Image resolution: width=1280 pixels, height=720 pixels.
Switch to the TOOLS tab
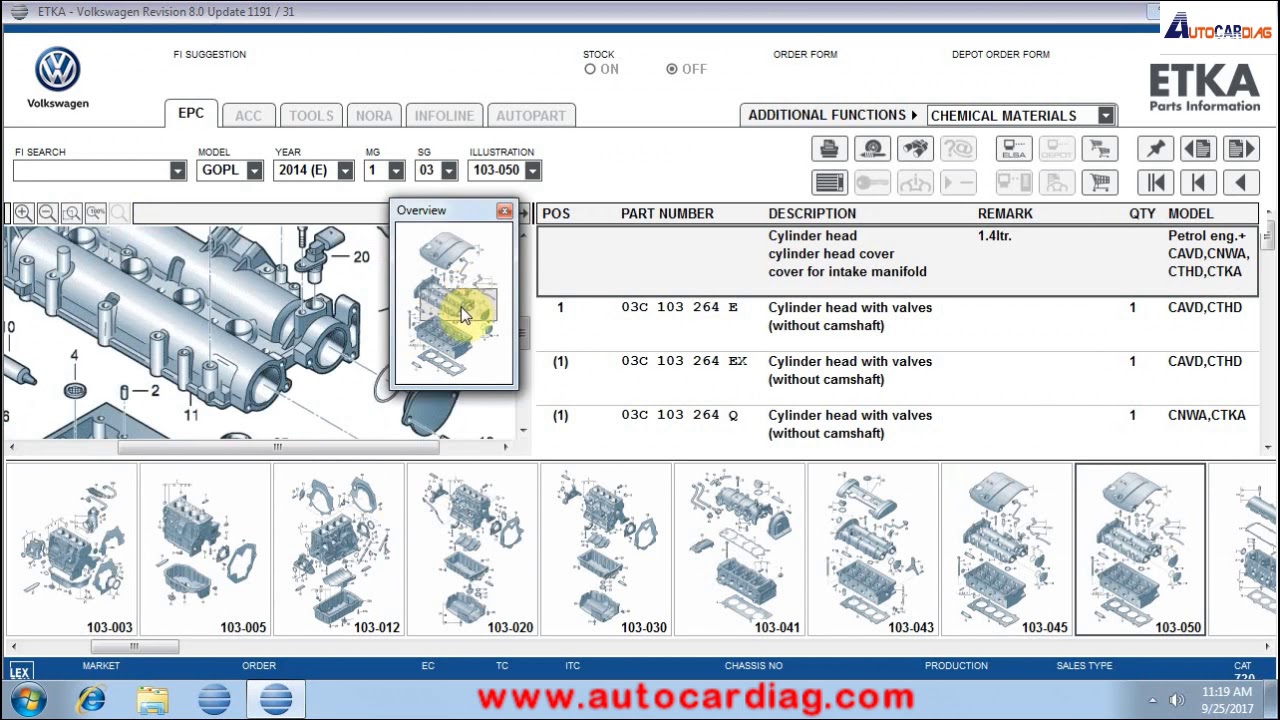click(x=311, y=116)
